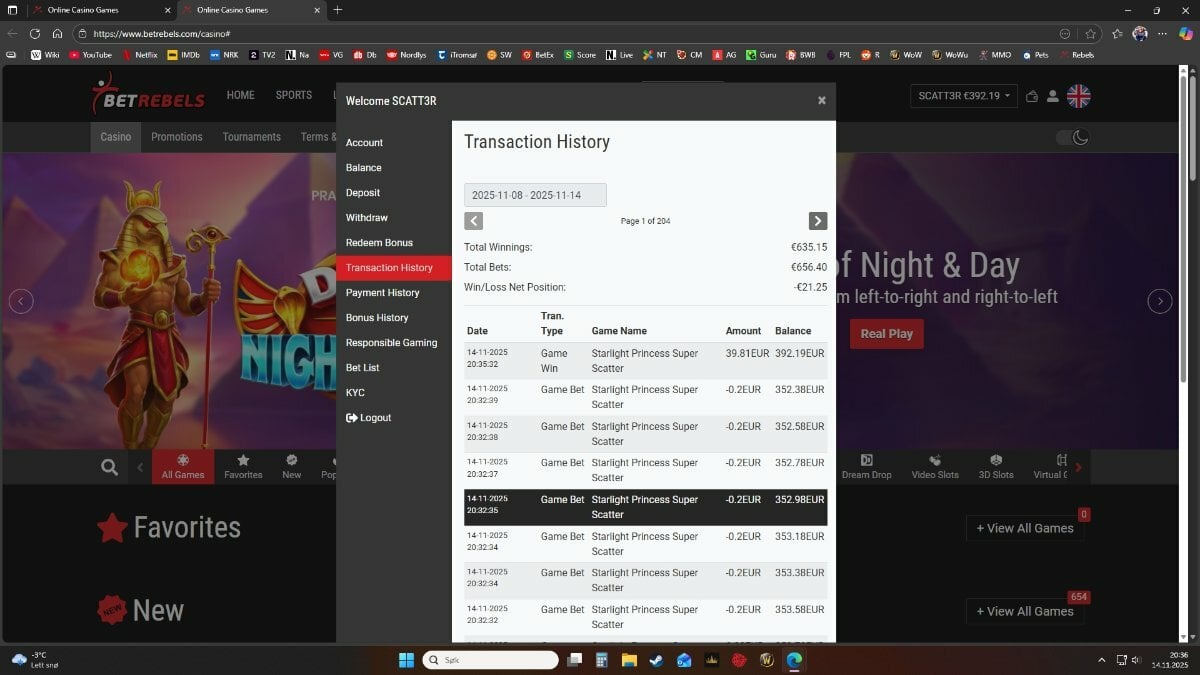The height and width of the screenshot is (675, 1200).
Task: Select the Promotions tab
Action: pos(177,137)
